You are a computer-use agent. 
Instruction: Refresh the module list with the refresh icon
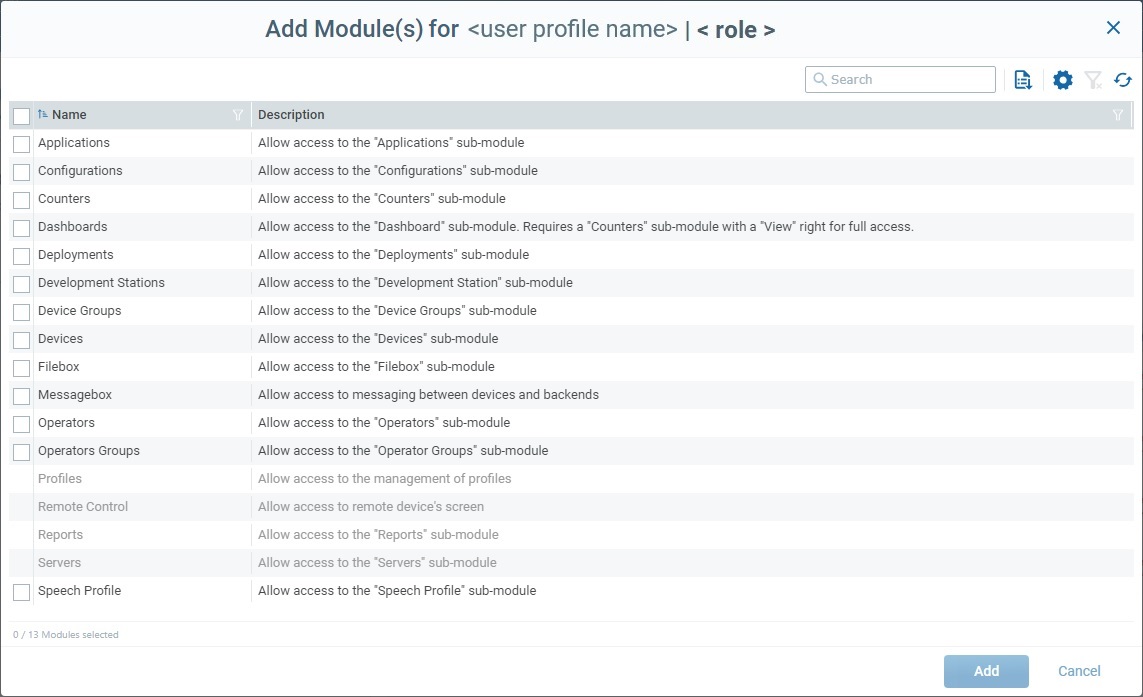1122,79
